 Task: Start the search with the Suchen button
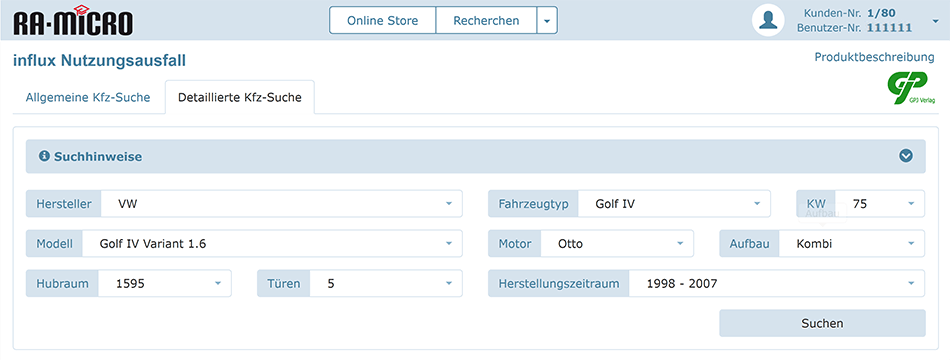(x=822, y=323)
